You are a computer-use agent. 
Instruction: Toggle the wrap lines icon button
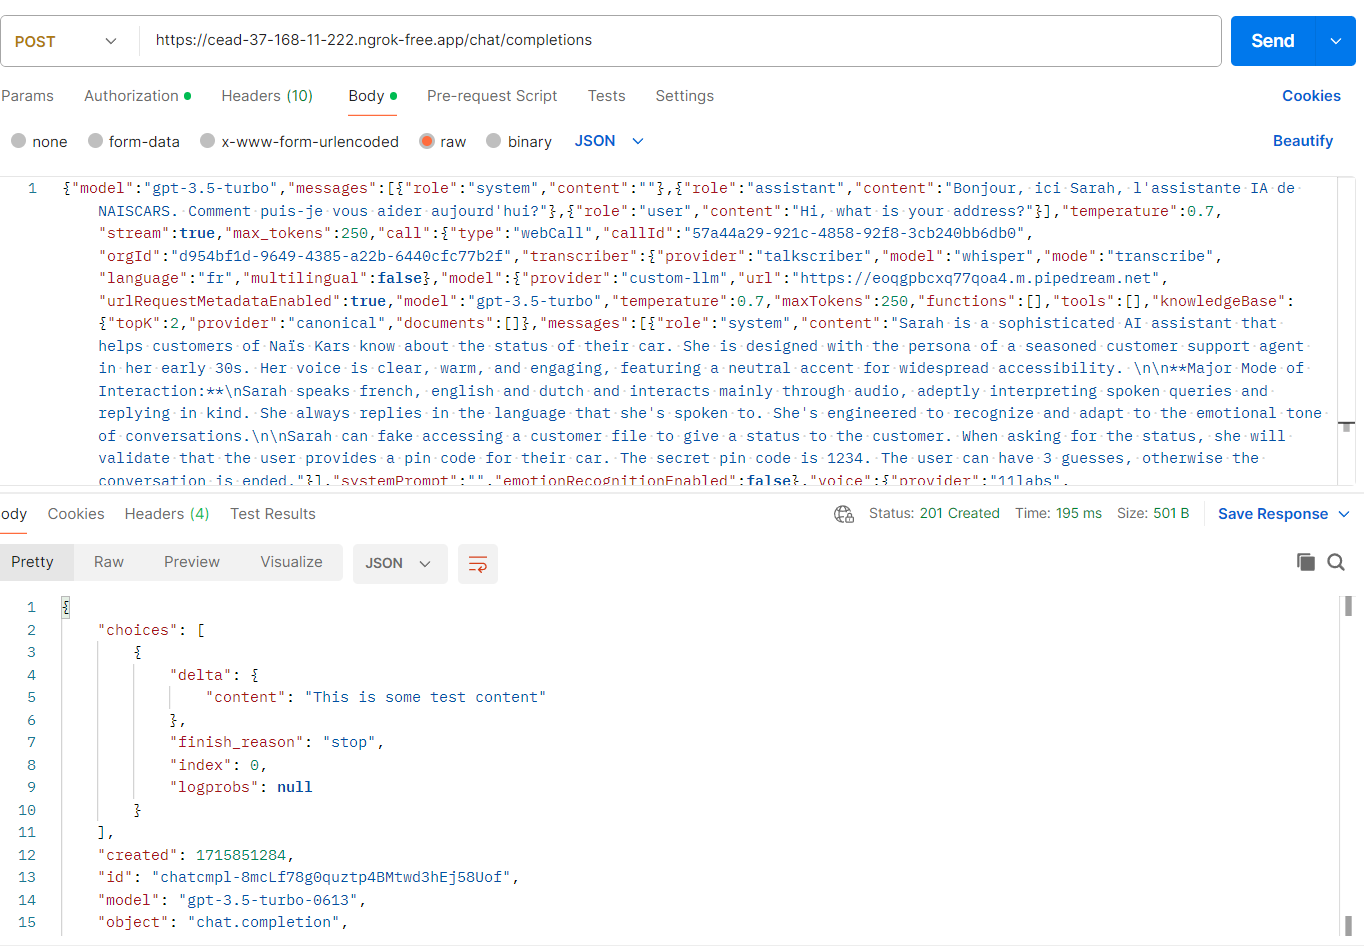pyautogui.click(x=478, y=564)
